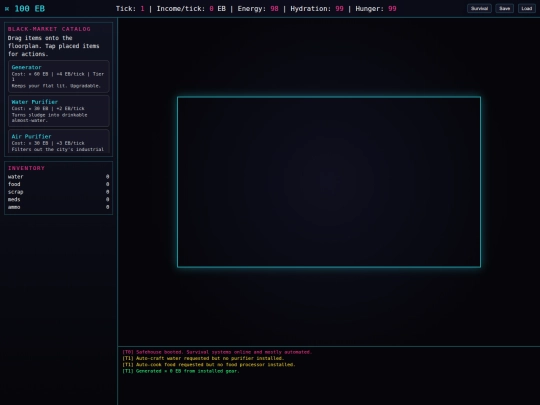Open the Survival button in header

[x=479, y=9]
